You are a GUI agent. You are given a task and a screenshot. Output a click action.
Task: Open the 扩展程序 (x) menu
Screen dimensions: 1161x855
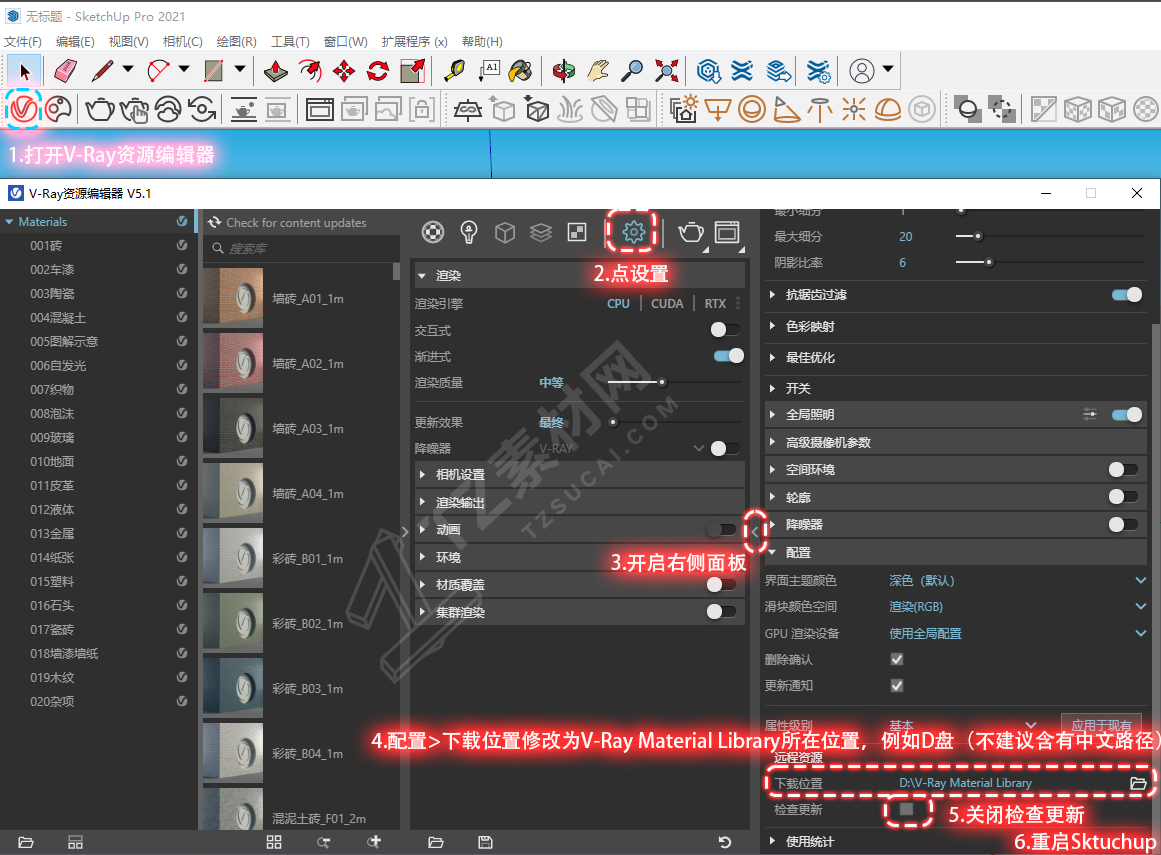point(415,41)
